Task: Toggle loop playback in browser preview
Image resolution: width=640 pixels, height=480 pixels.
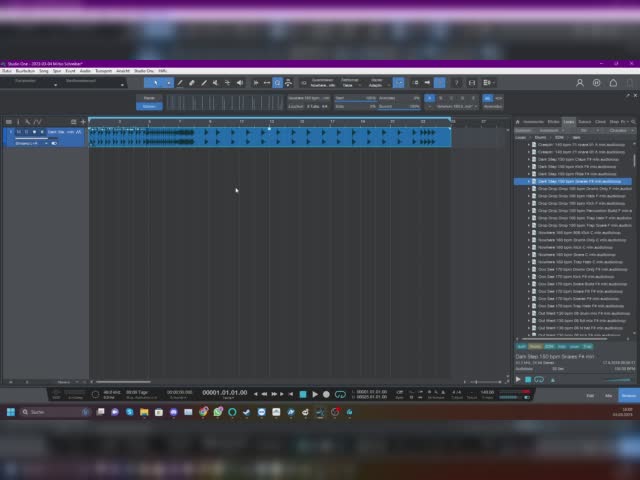Action: (539, 379)
